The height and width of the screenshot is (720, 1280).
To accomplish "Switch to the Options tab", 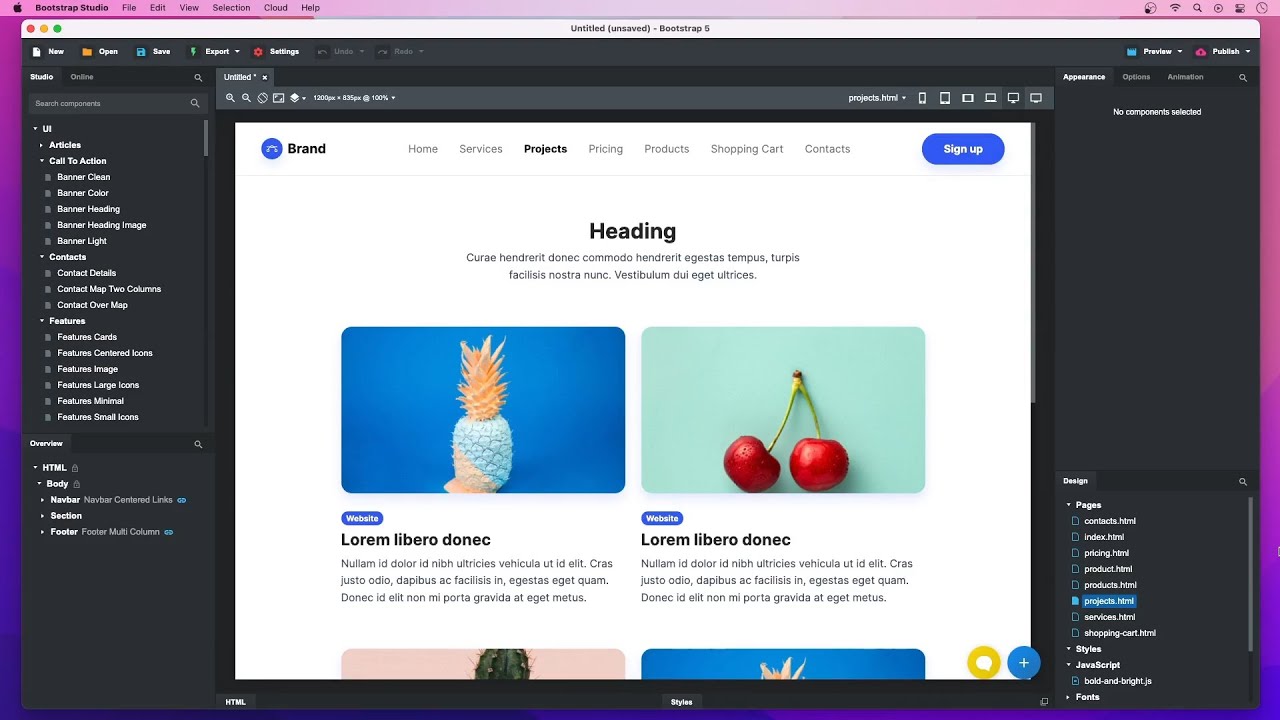I will (x=1136, y=77).
